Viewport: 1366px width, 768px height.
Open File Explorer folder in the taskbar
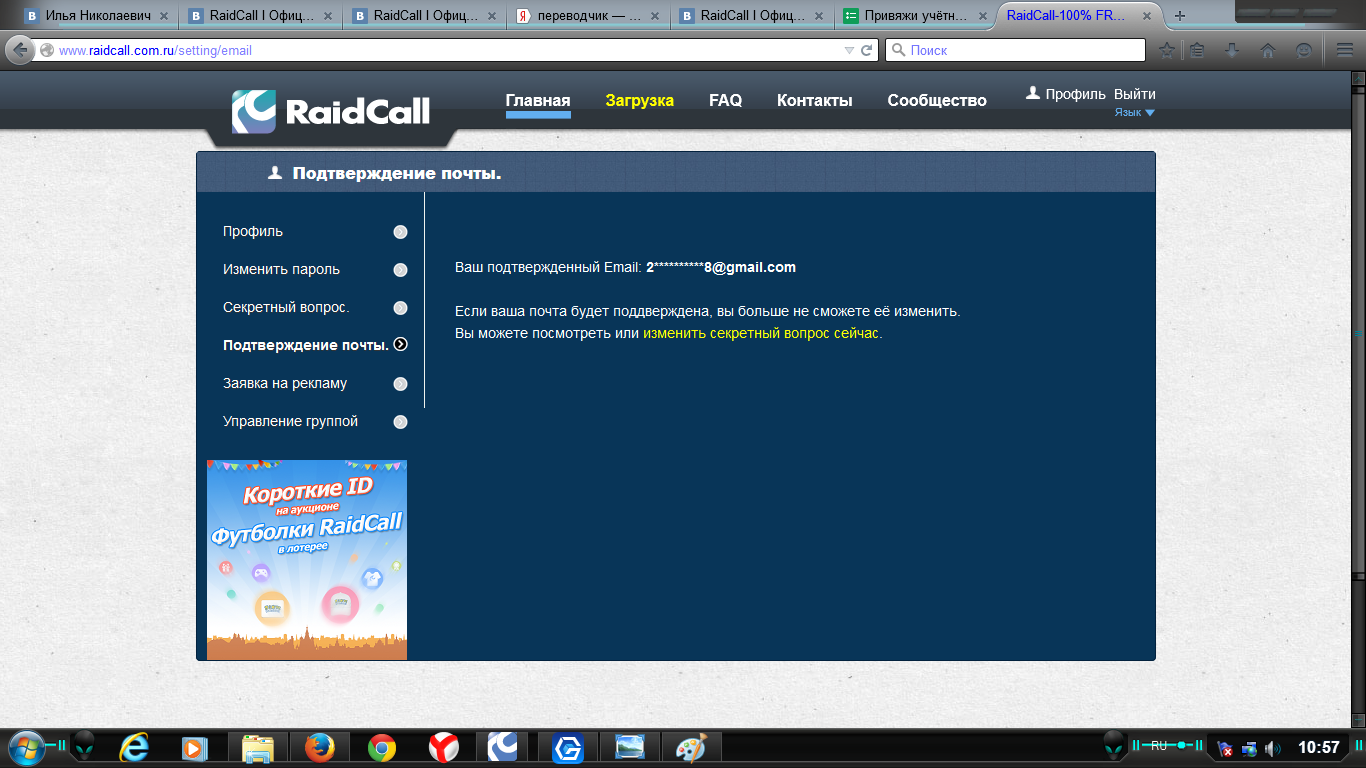[258, 748]
